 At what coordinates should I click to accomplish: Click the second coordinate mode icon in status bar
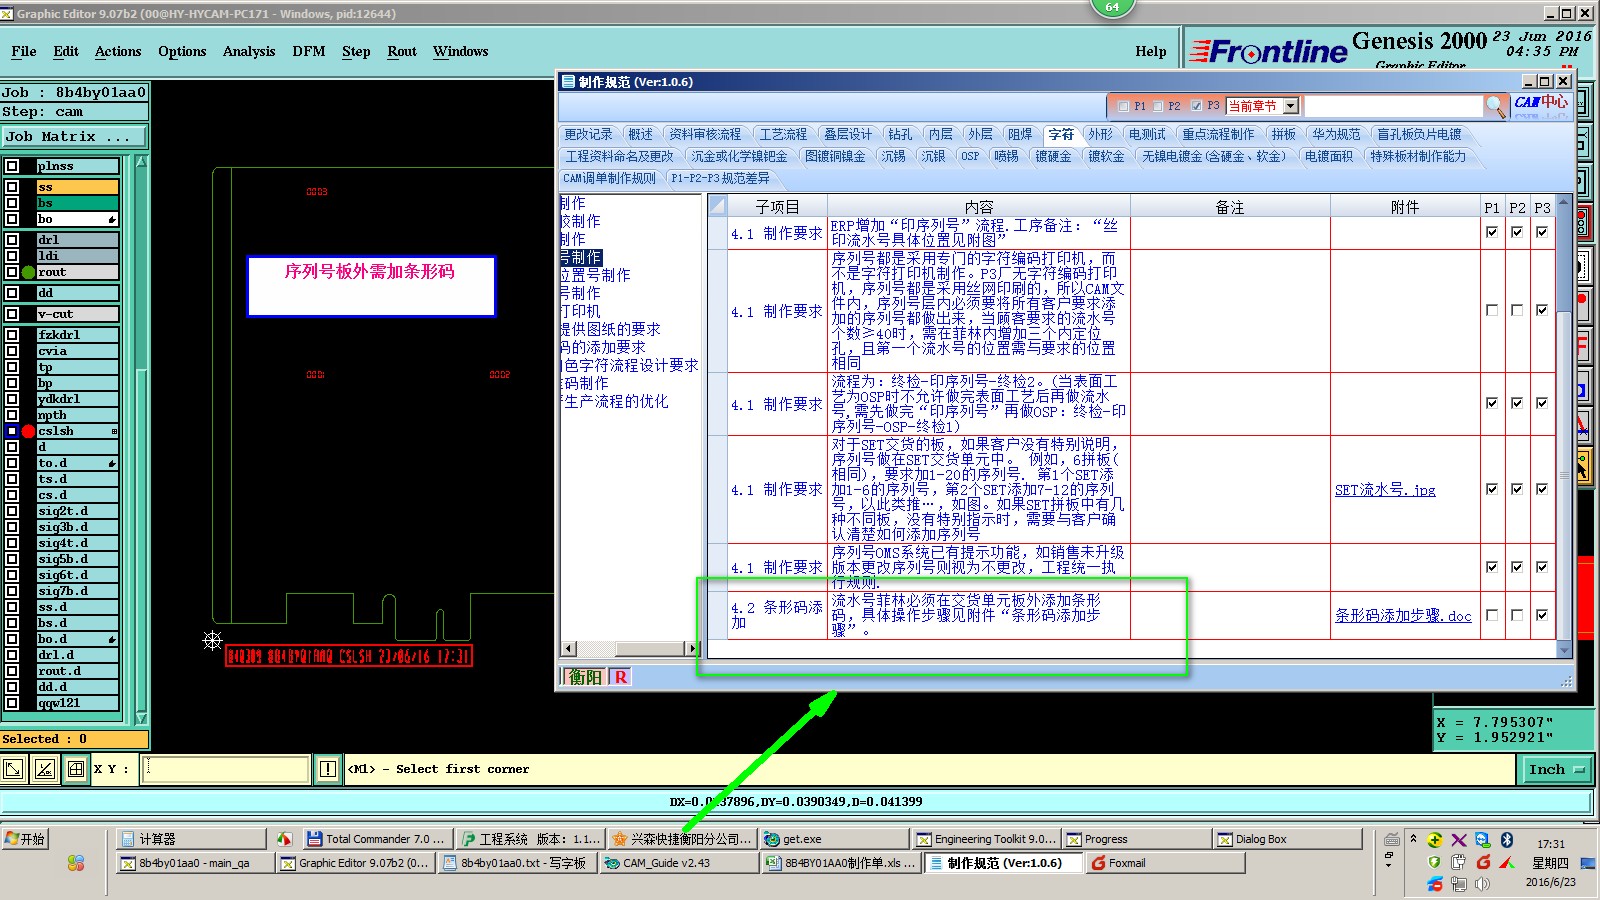pos(45,769)
